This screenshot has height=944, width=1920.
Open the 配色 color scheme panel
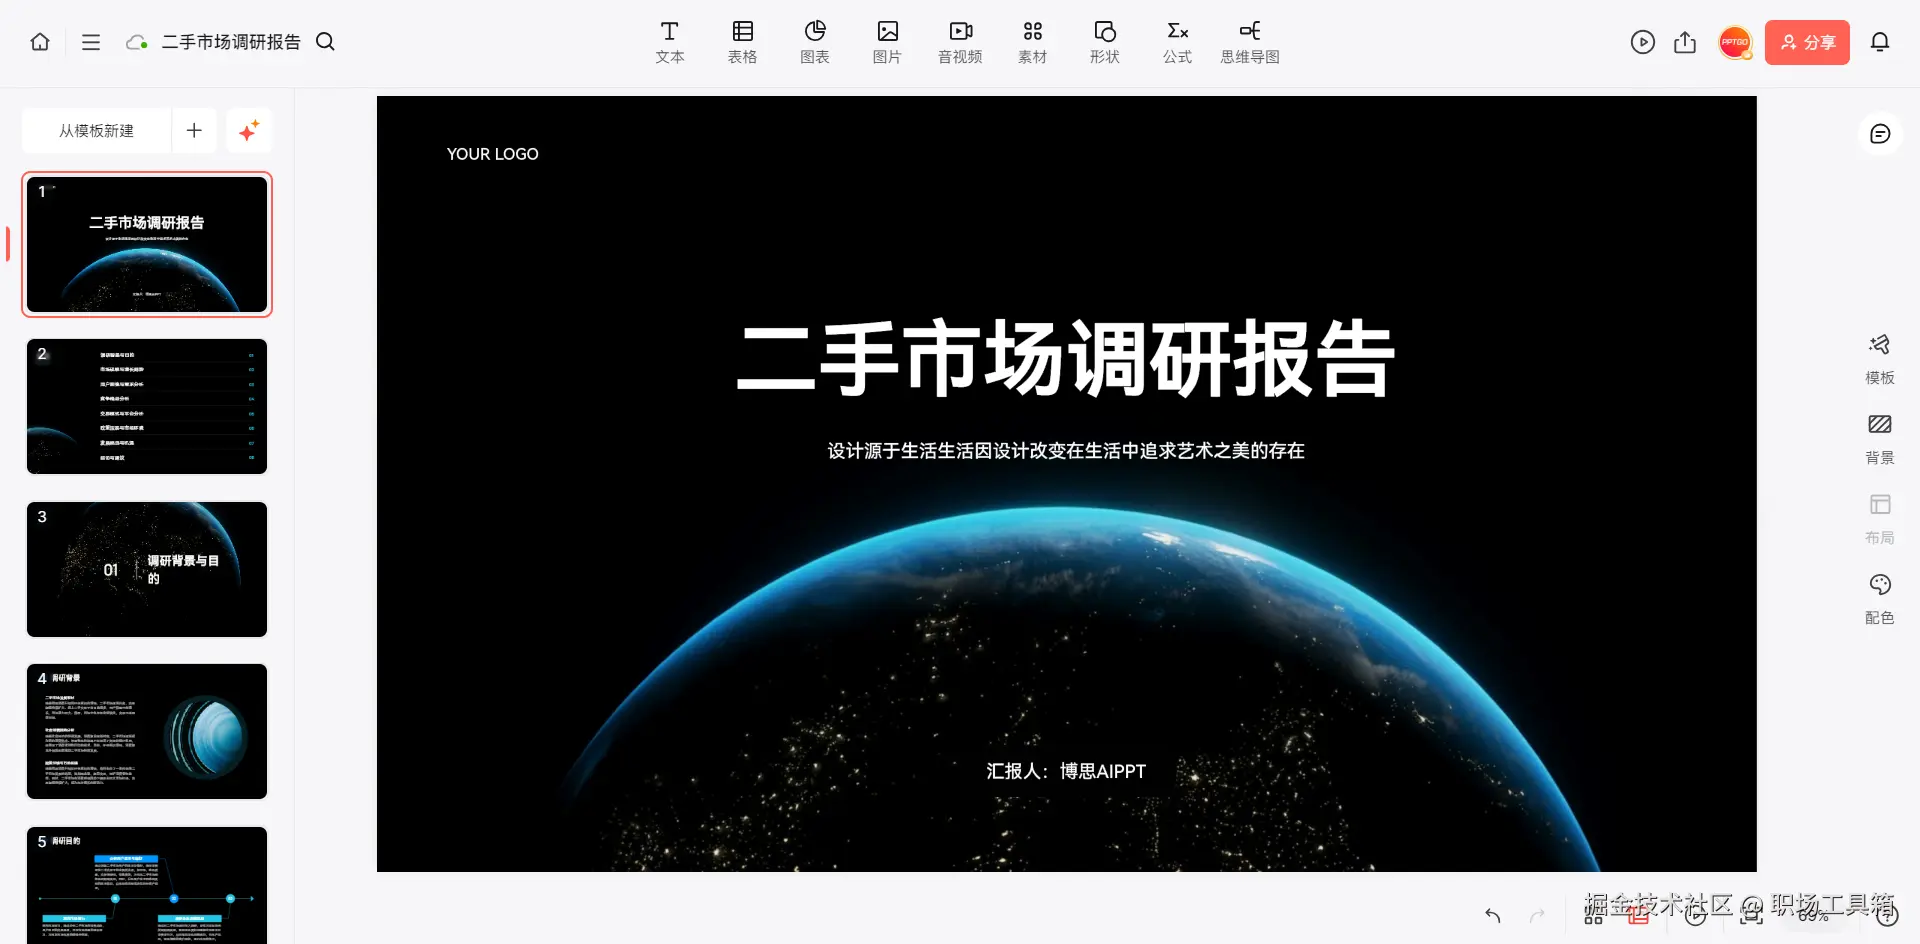(1880, 599)
